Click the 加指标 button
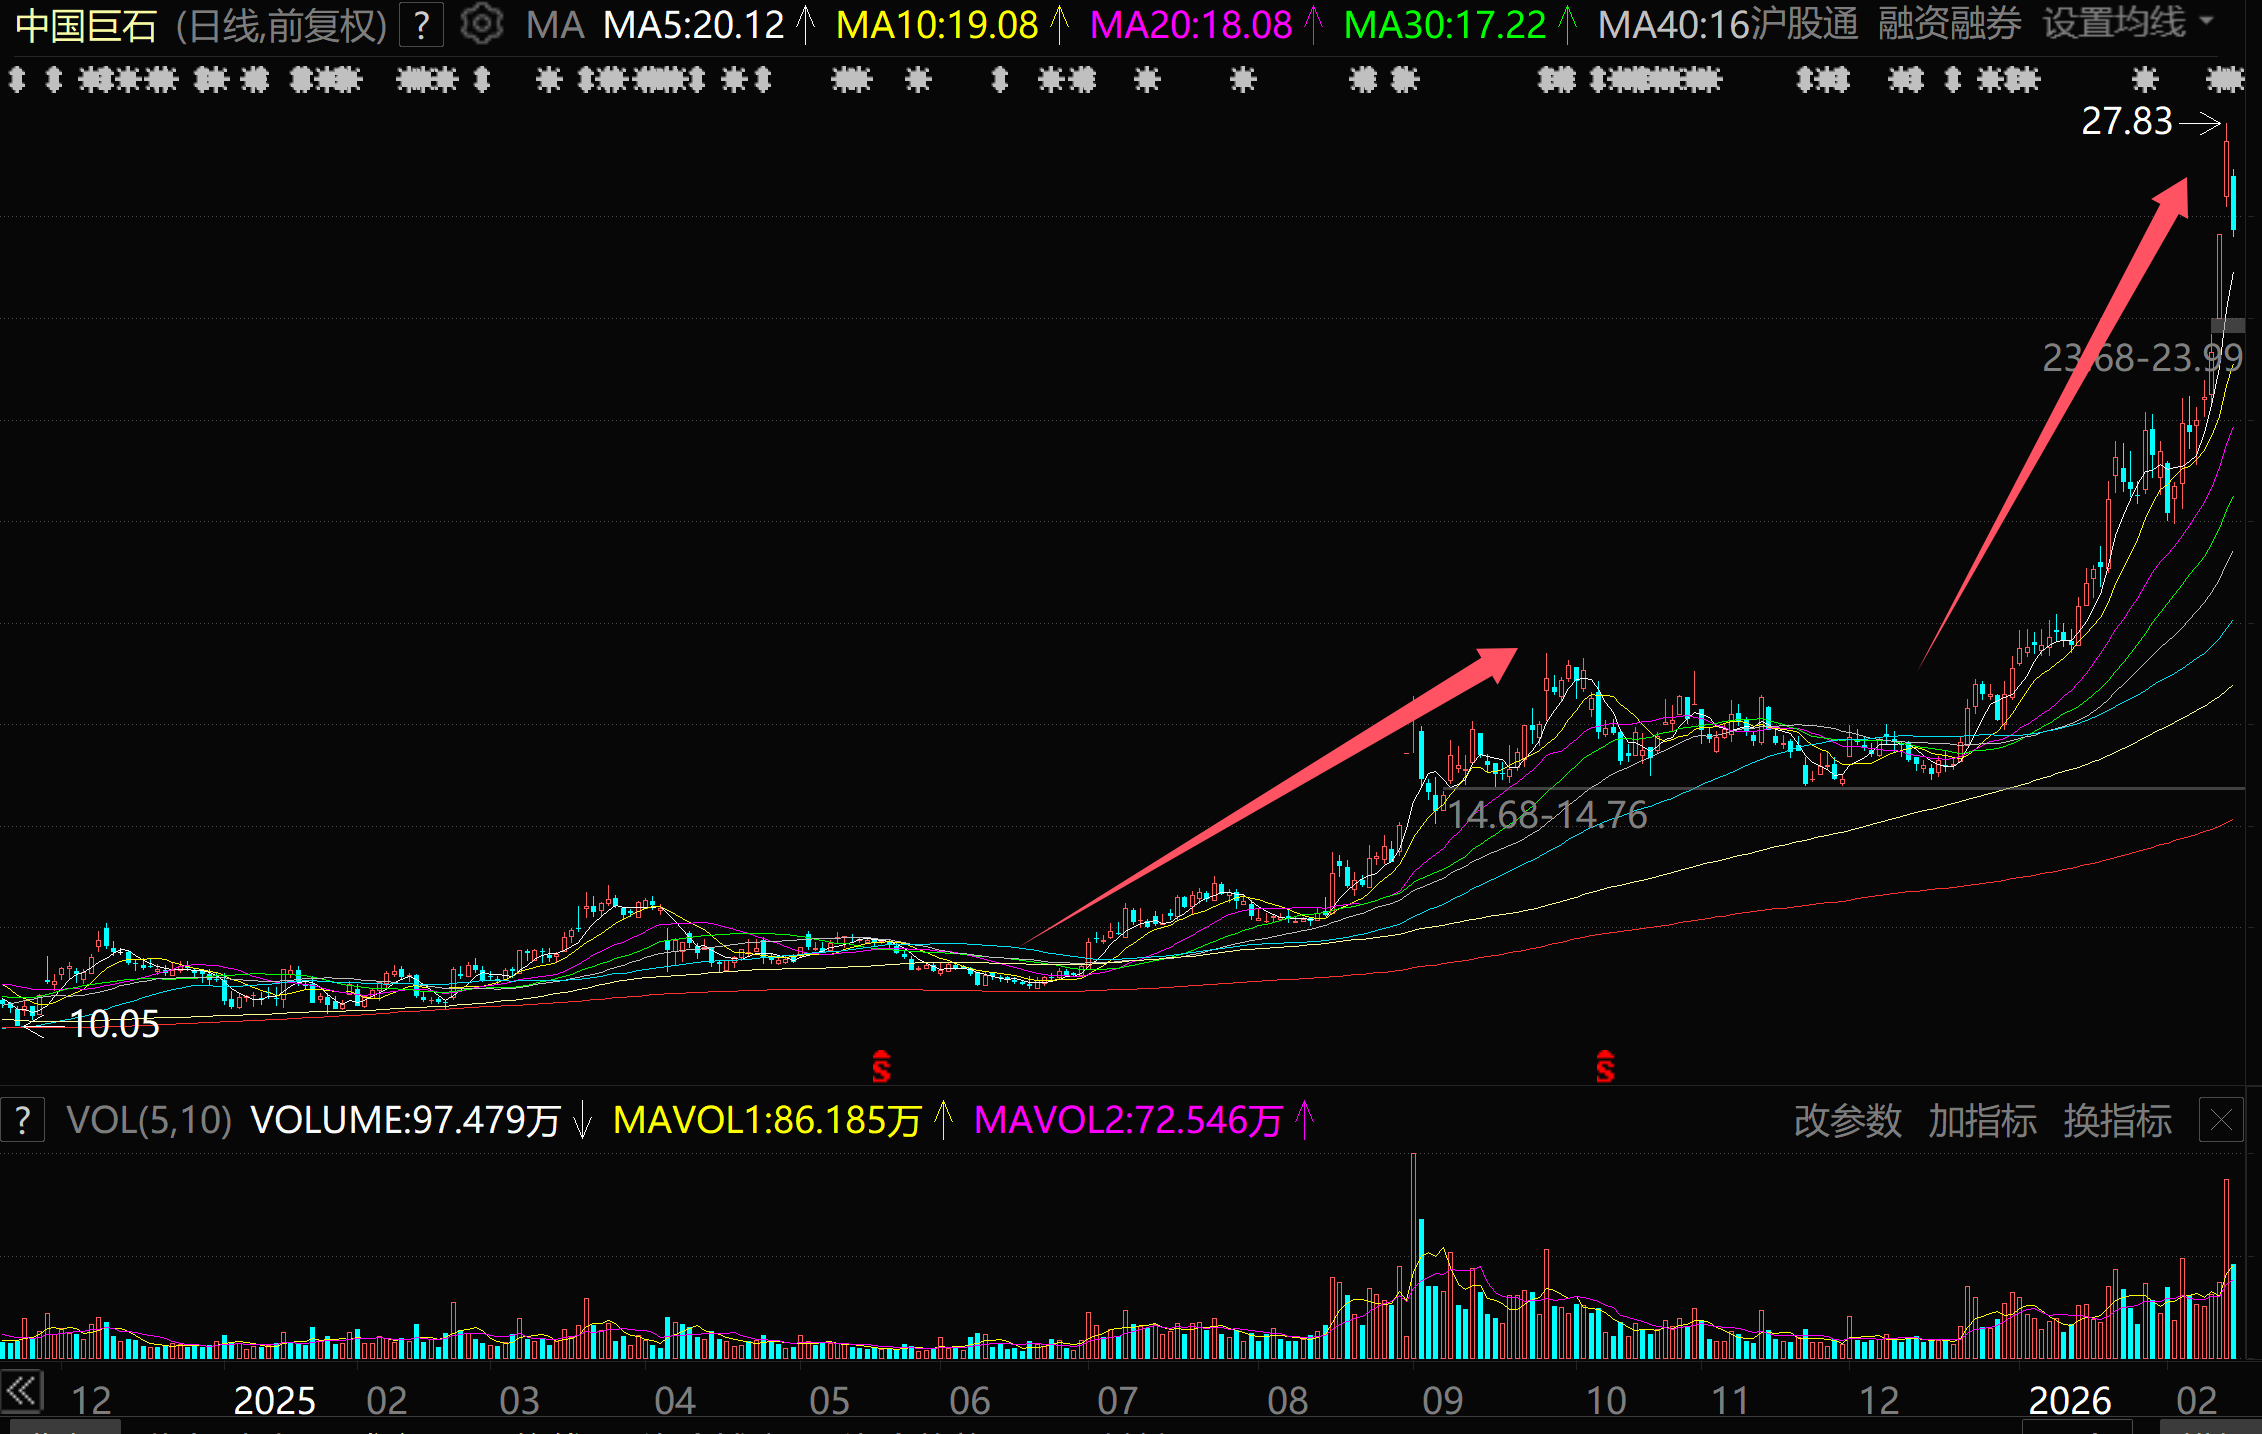 1982,1121
